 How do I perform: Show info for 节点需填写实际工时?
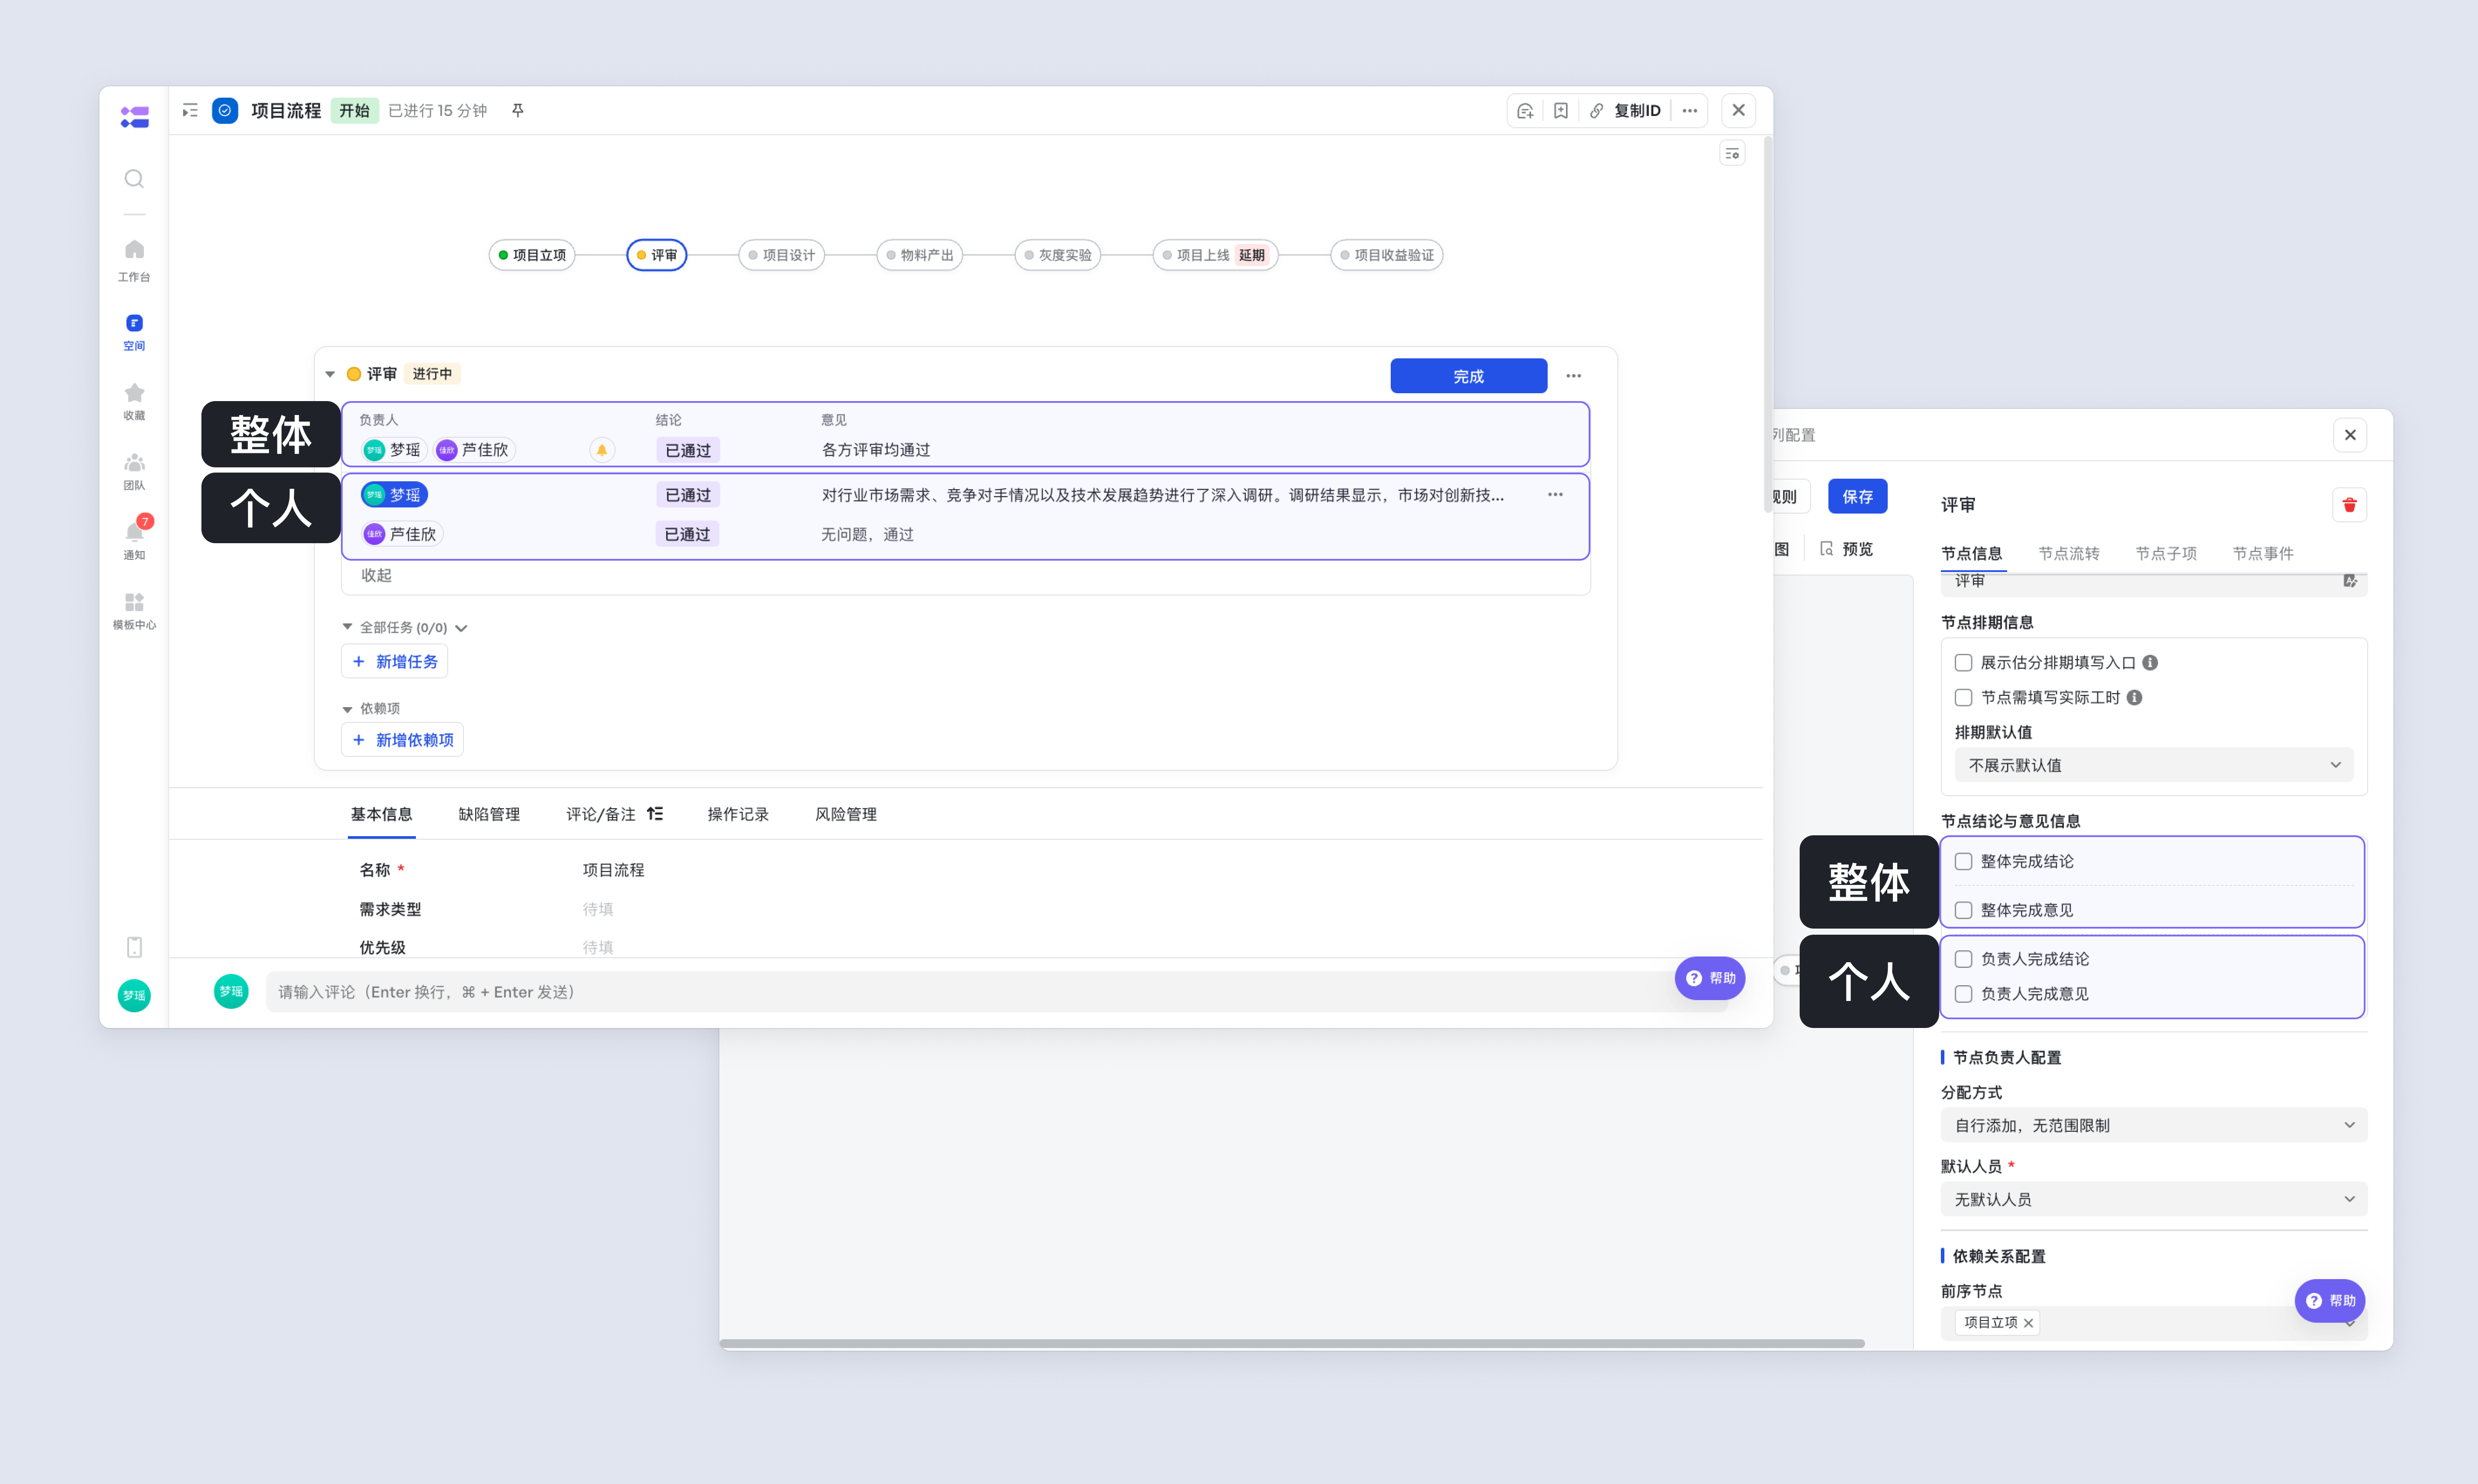pyautogui.click(x=2134, y=698)
